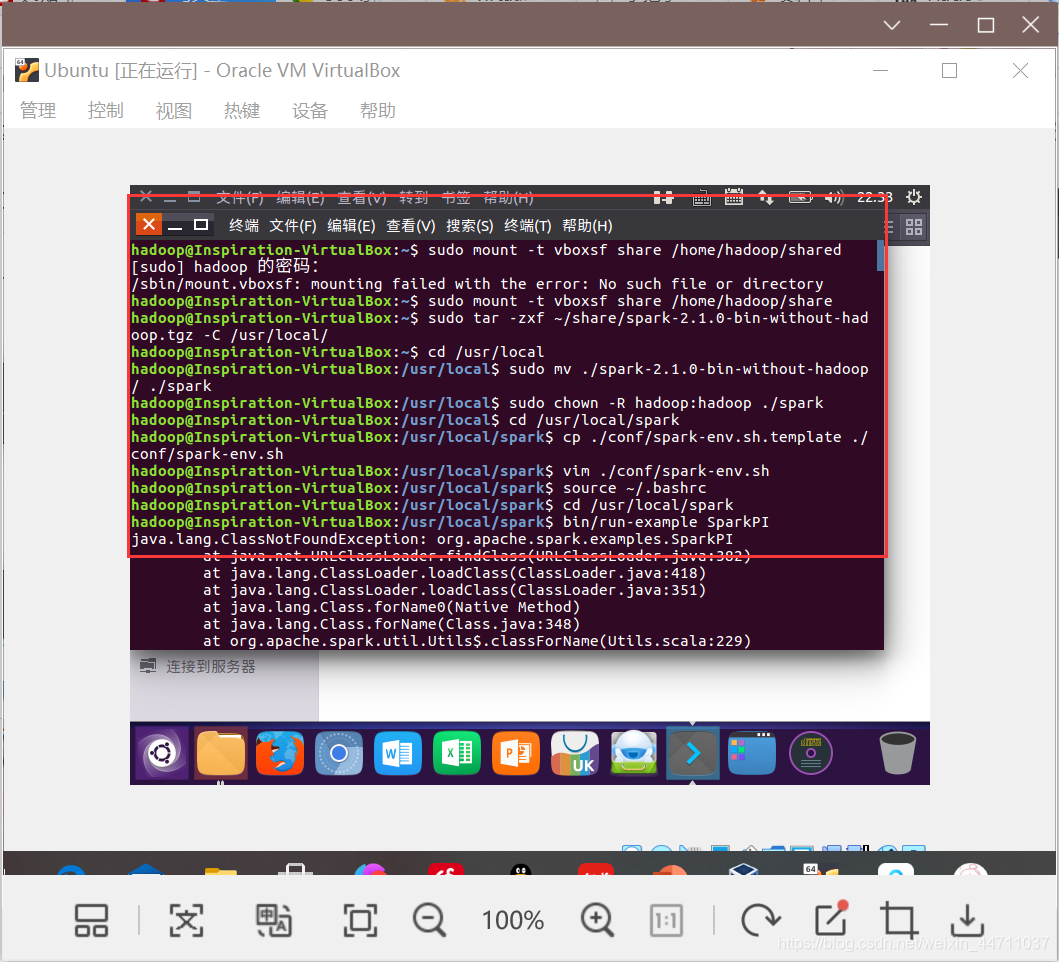The height and width of the screenshot is (962, 1059).
Task: Open terminal's 帮助(H) menu
Action: (587, 226)
